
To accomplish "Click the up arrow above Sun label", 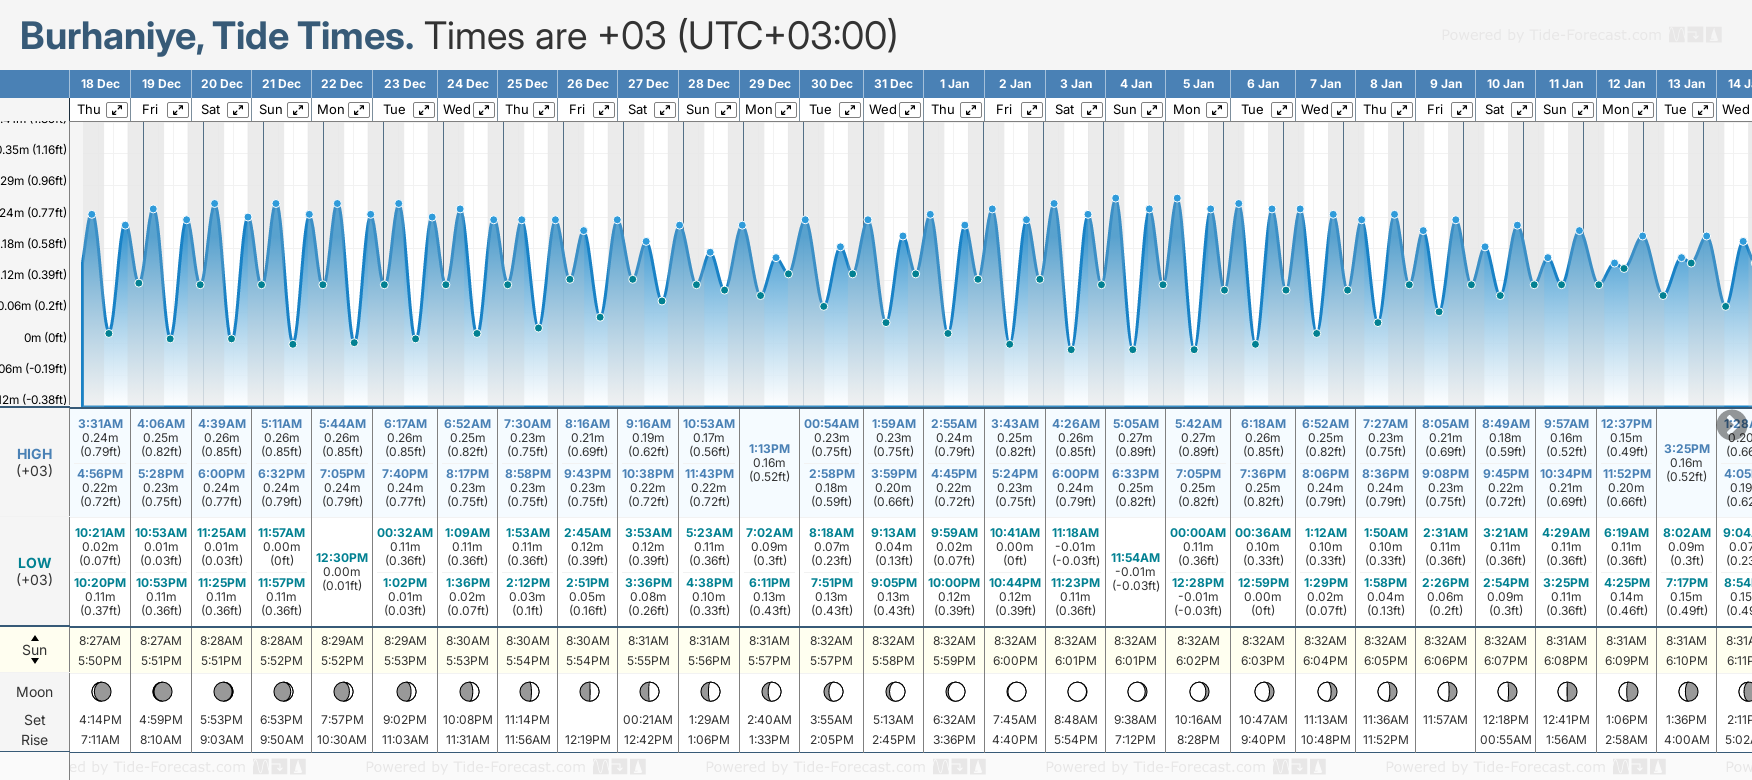I will click(x=35, y=637).
